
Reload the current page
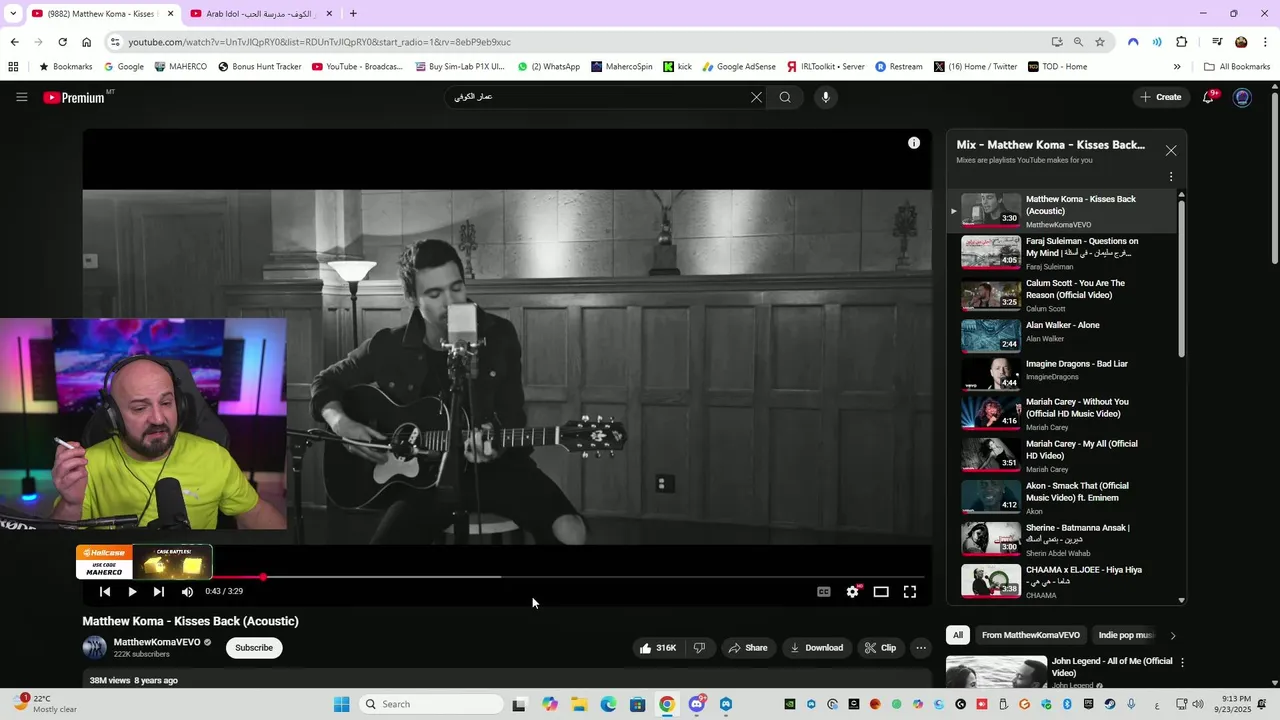click(62, 42)
